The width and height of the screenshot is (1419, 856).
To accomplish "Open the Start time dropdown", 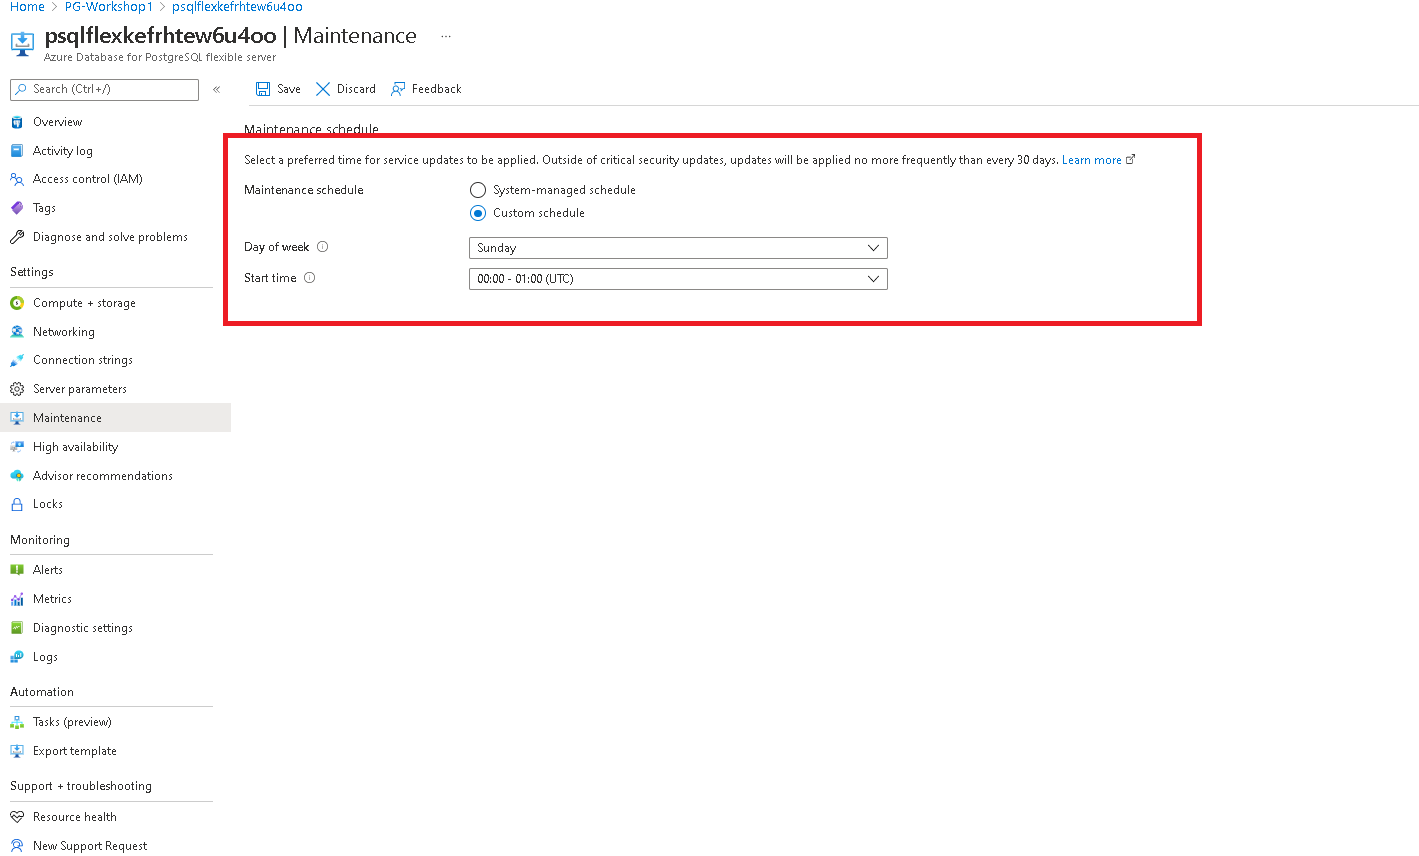I will point(678,278).
